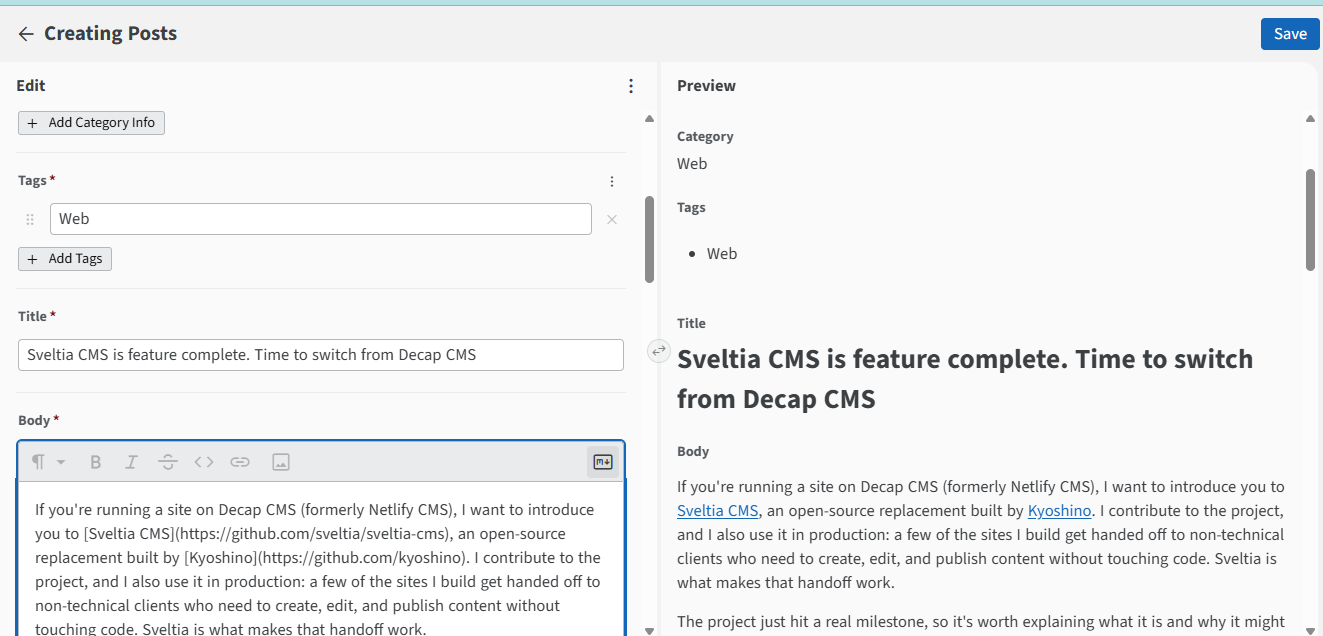This screenshot has height=636, width=1323.
Task: Open the Kyoshino link in the preview
Action: [1059, 511]
